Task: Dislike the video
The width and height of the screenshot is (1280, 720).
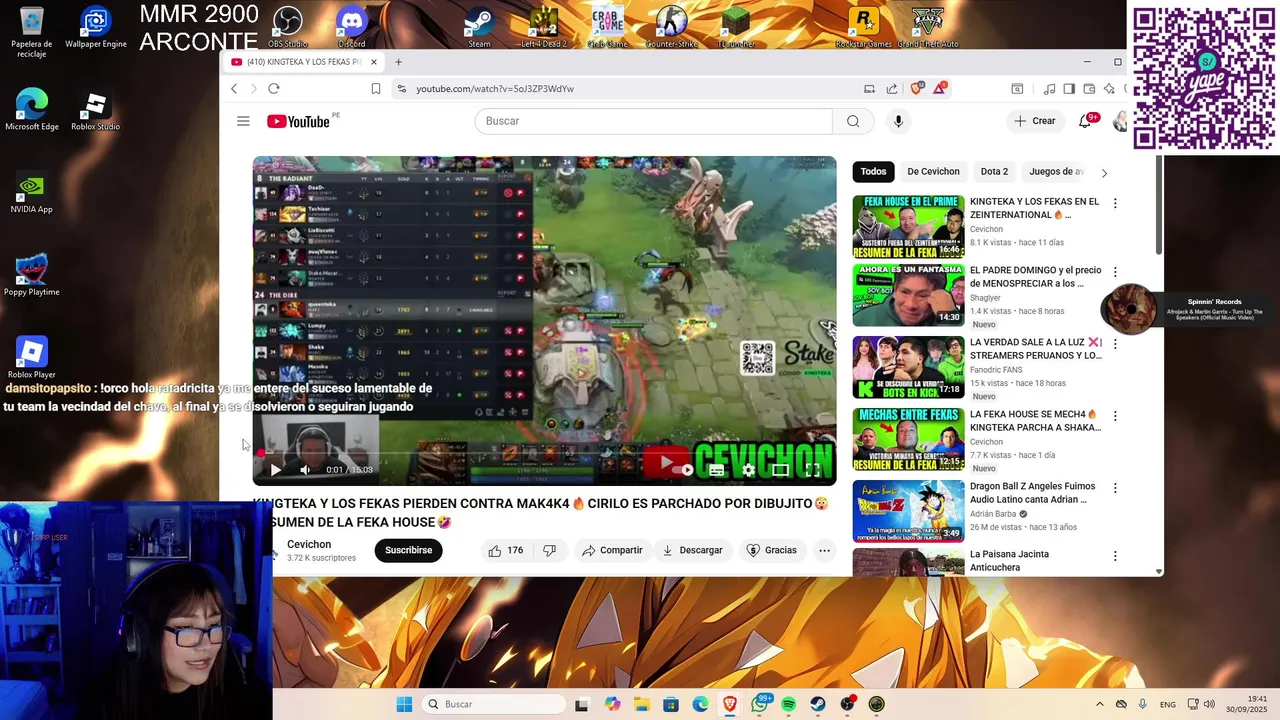Action: point(549,550)
